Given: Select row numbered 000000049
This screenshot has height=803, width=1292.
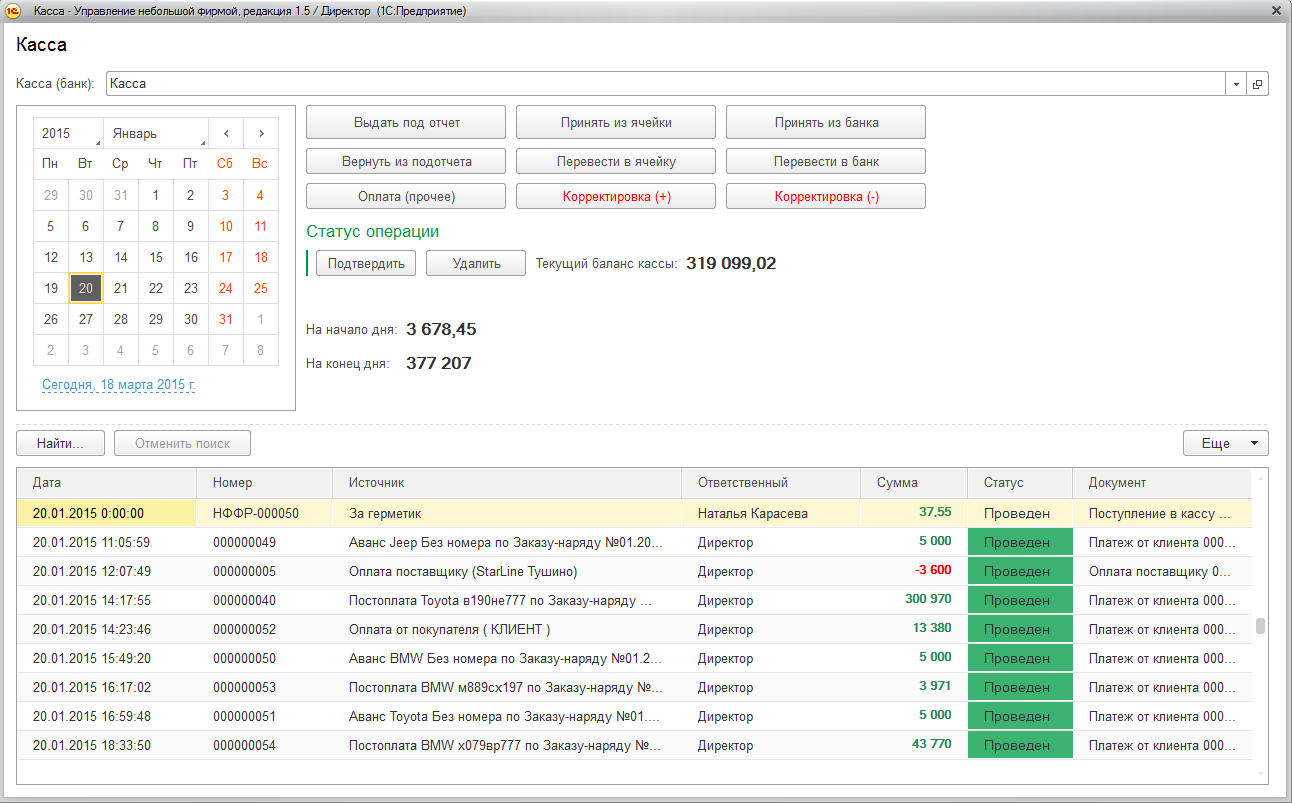Looking at the screenshot, I should tap(634, 542).
